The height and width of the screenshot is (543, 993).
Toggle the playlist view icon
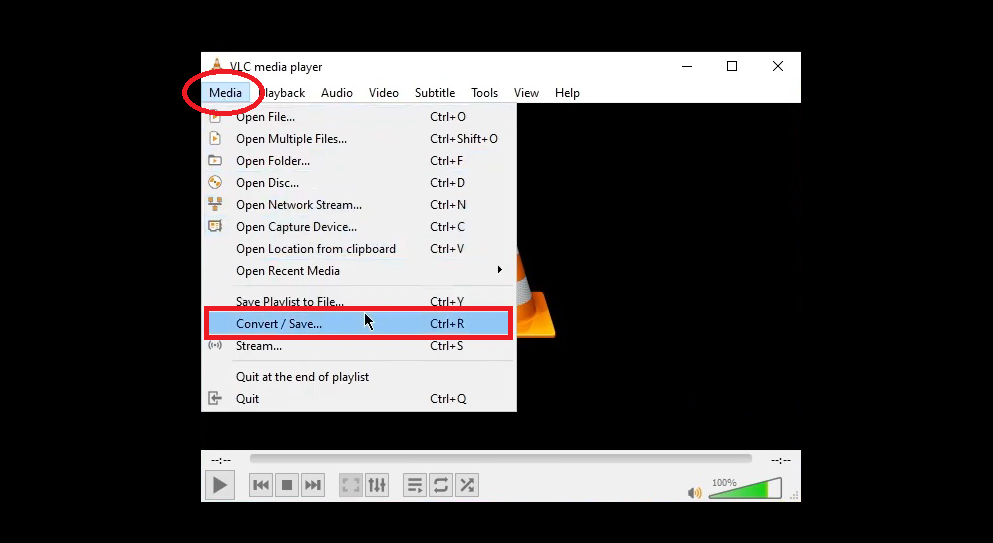[x=415, y=485]
